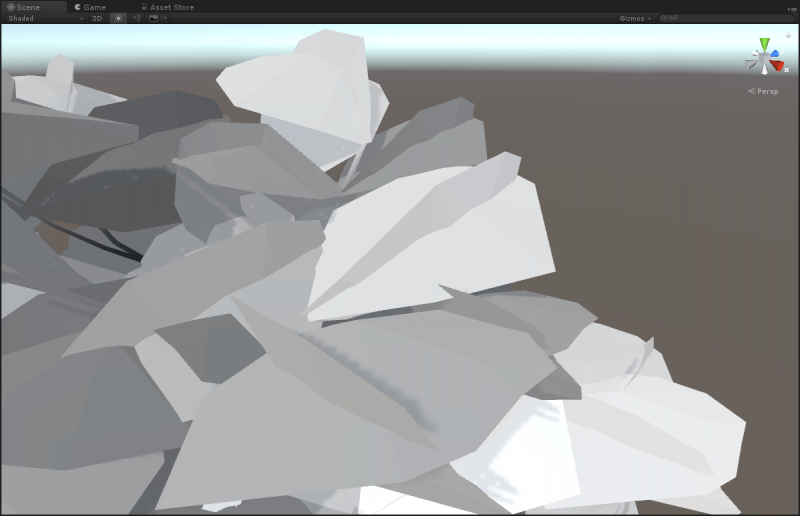Click the lock icon beside the orientation gizmo
The width and height of the screenshot is (800, 516).
point(788,35)
